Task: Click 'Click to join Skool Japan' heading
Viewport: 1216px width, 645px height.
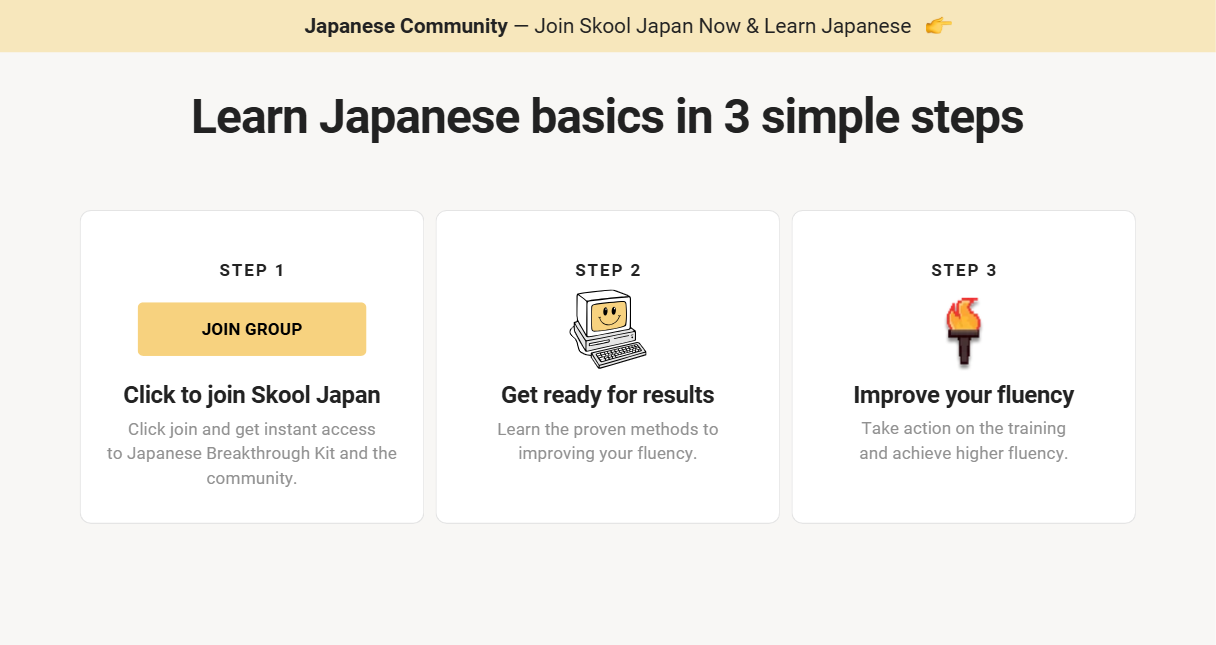Action: 252,395
